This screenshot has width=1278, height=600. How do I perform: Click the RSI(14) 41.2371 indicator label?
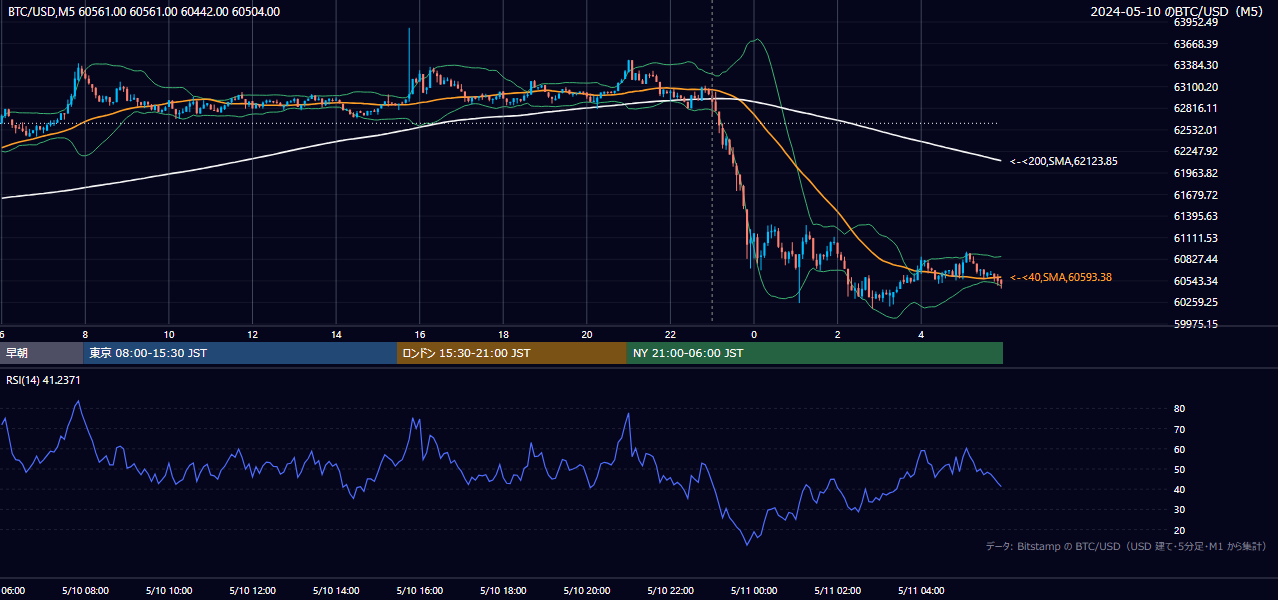coord(44,380)
